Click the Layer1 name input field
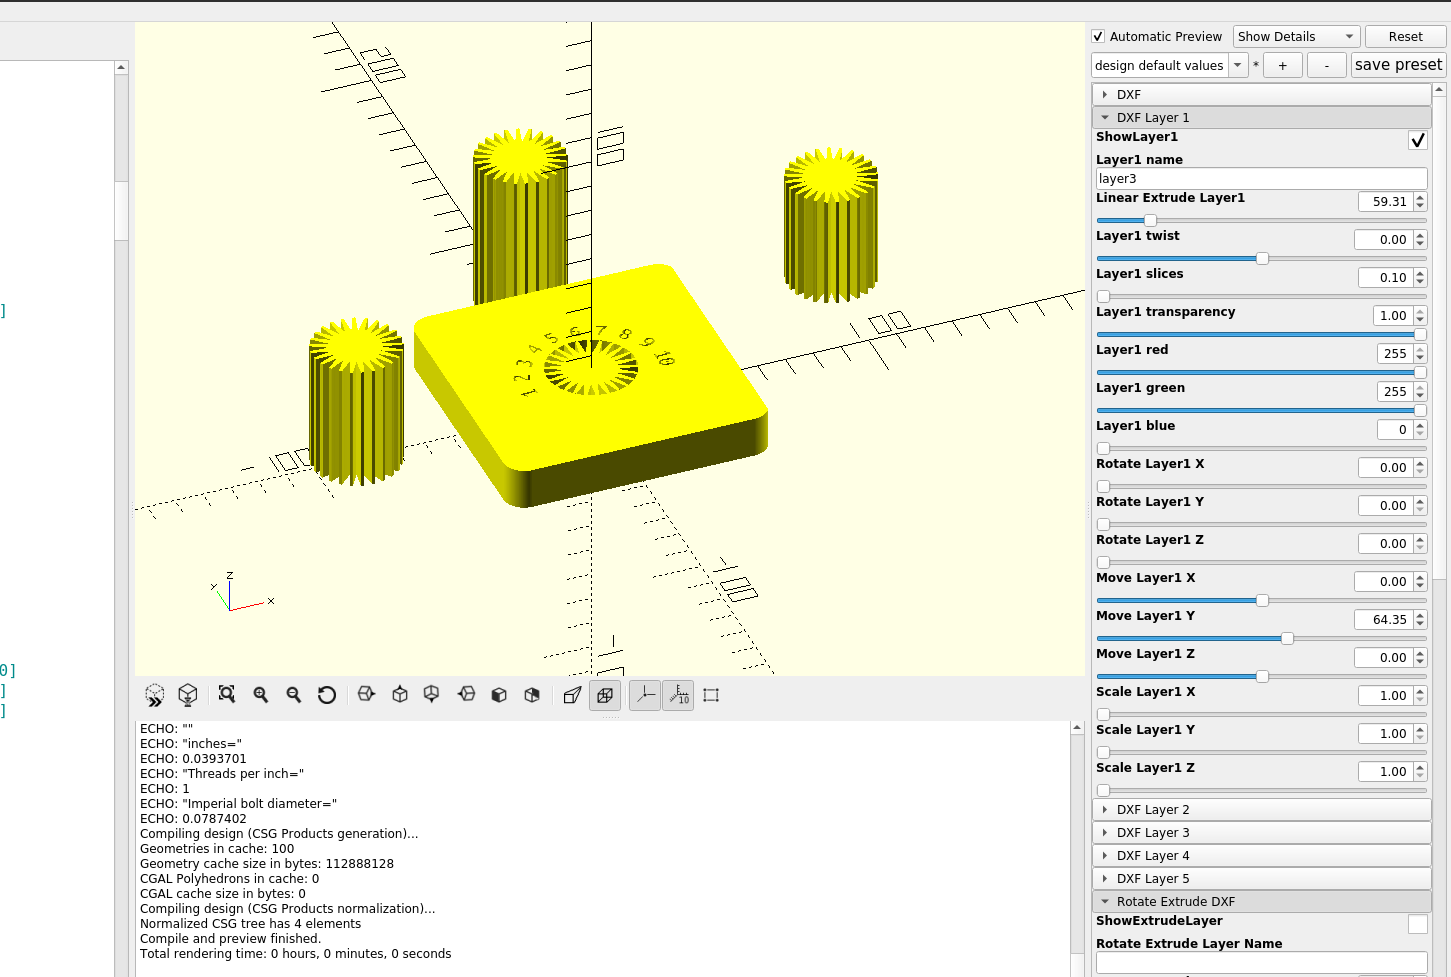1451x977 pixels. coord(1261,179)
